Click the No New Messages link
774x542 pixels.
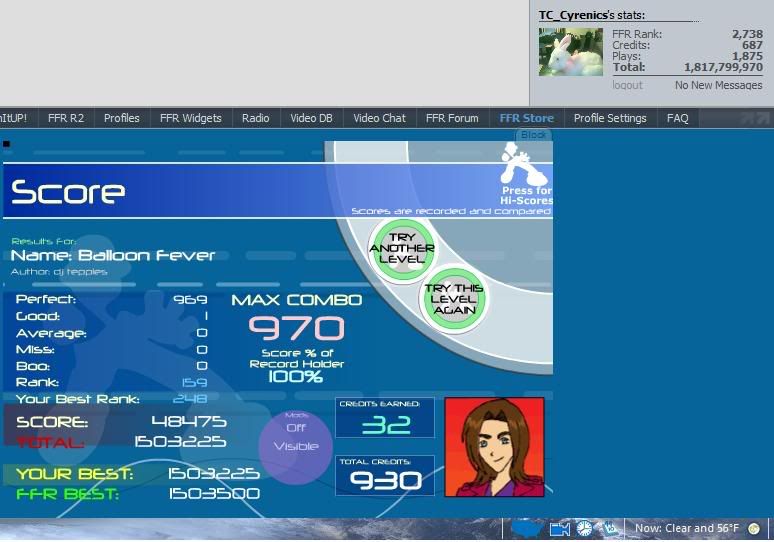(718, 86)
